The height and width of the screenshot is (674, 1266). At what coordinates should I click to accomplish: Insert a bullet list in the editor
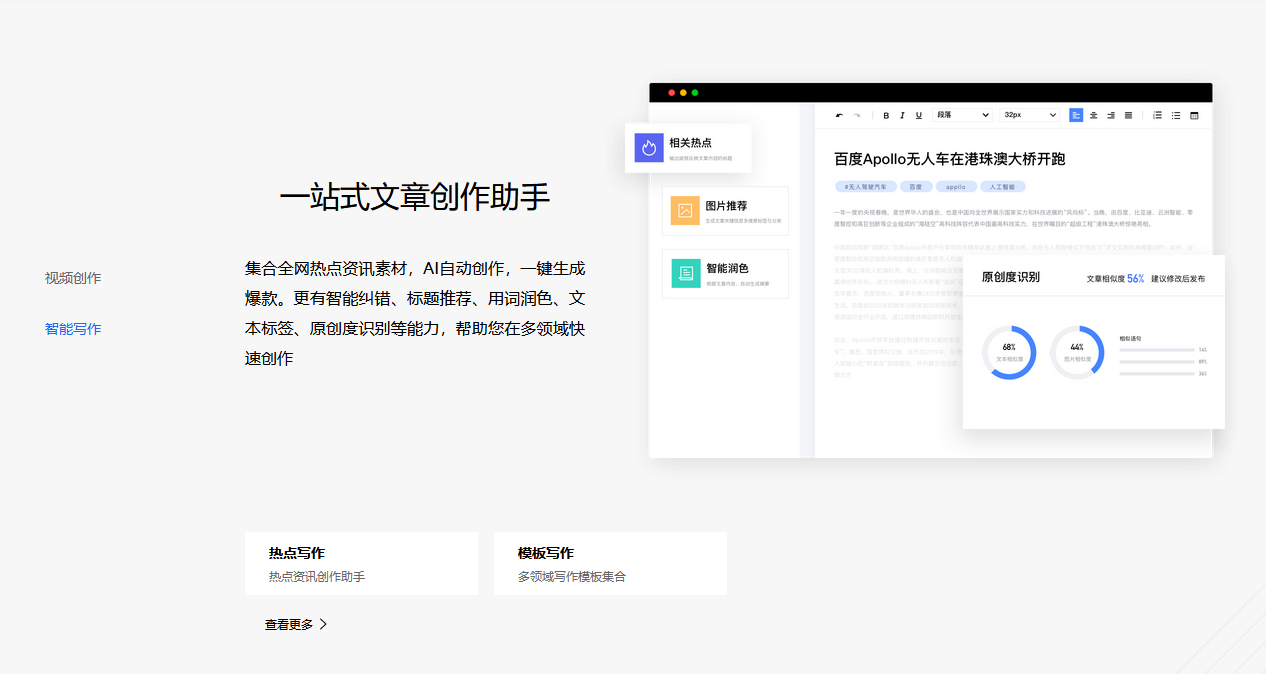(x=1176, y=114)
